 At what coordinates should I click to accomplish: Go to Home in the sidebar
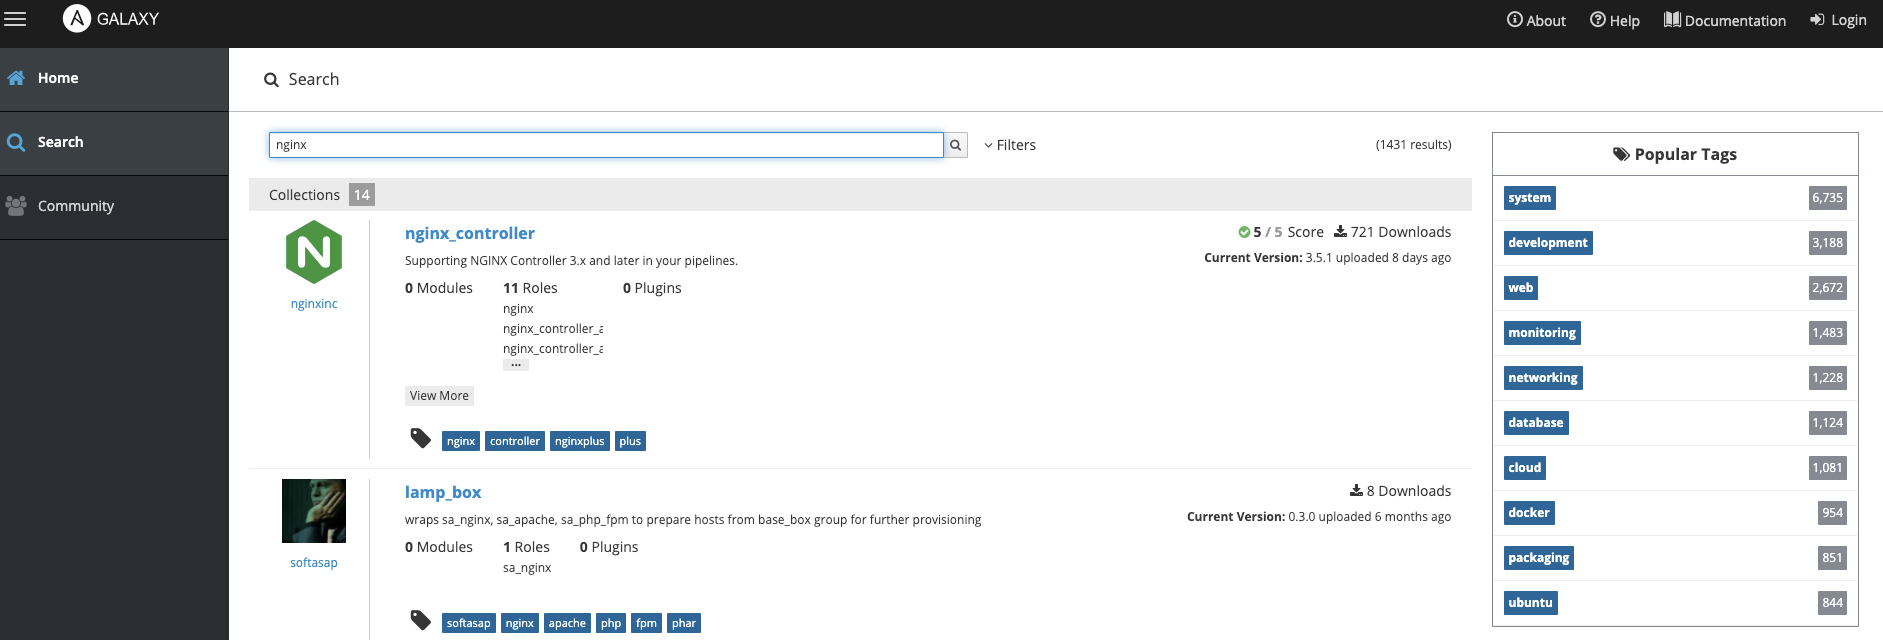114,78
